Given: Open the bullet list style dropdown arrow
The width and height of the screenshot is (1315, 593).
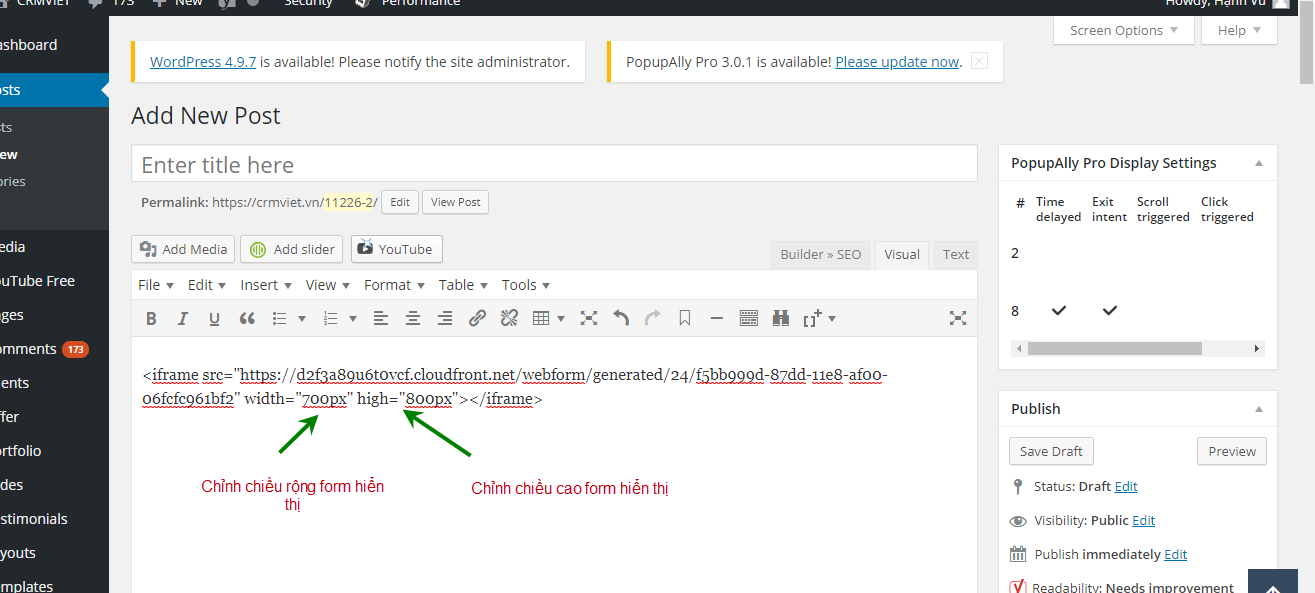Looking at the screenshot, I should click(300, 319).
